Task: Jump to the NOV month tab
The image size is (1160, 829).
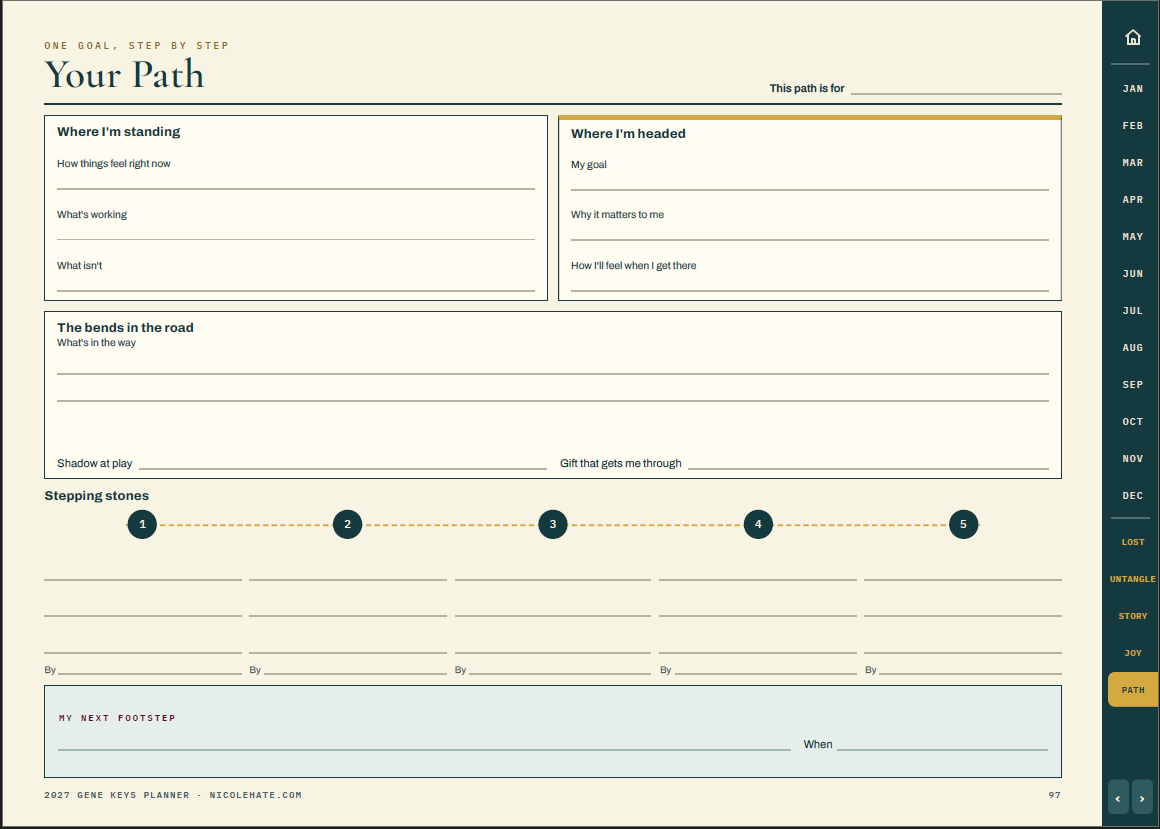Action: point(1133,459)
